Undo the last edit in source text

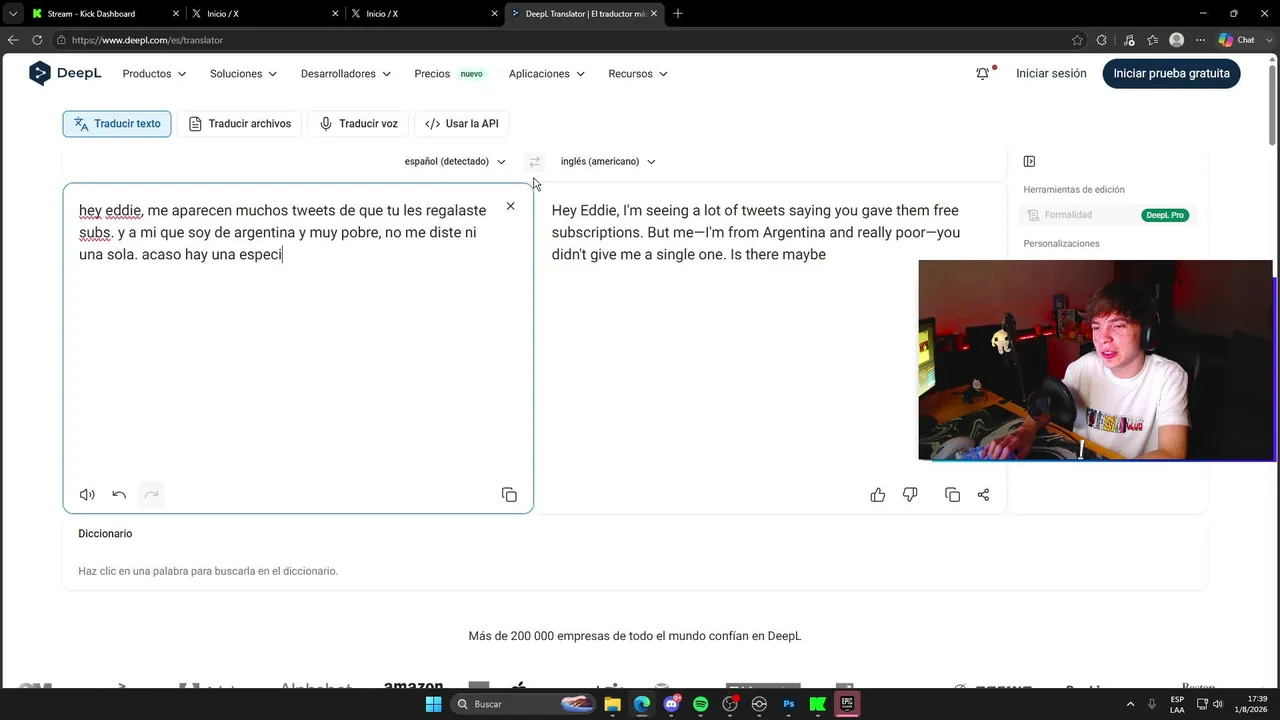119,494
